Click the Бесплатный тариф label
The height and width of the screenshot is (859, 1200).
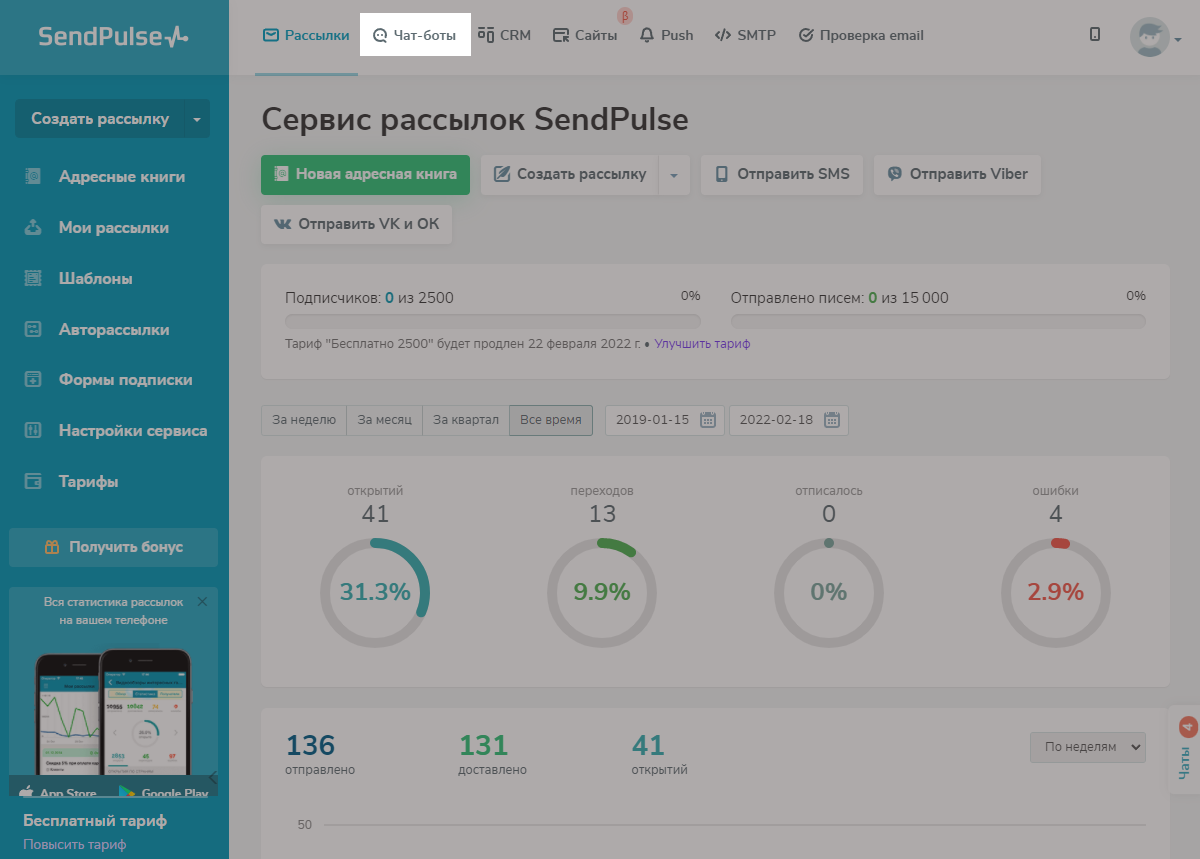point(95,821)
